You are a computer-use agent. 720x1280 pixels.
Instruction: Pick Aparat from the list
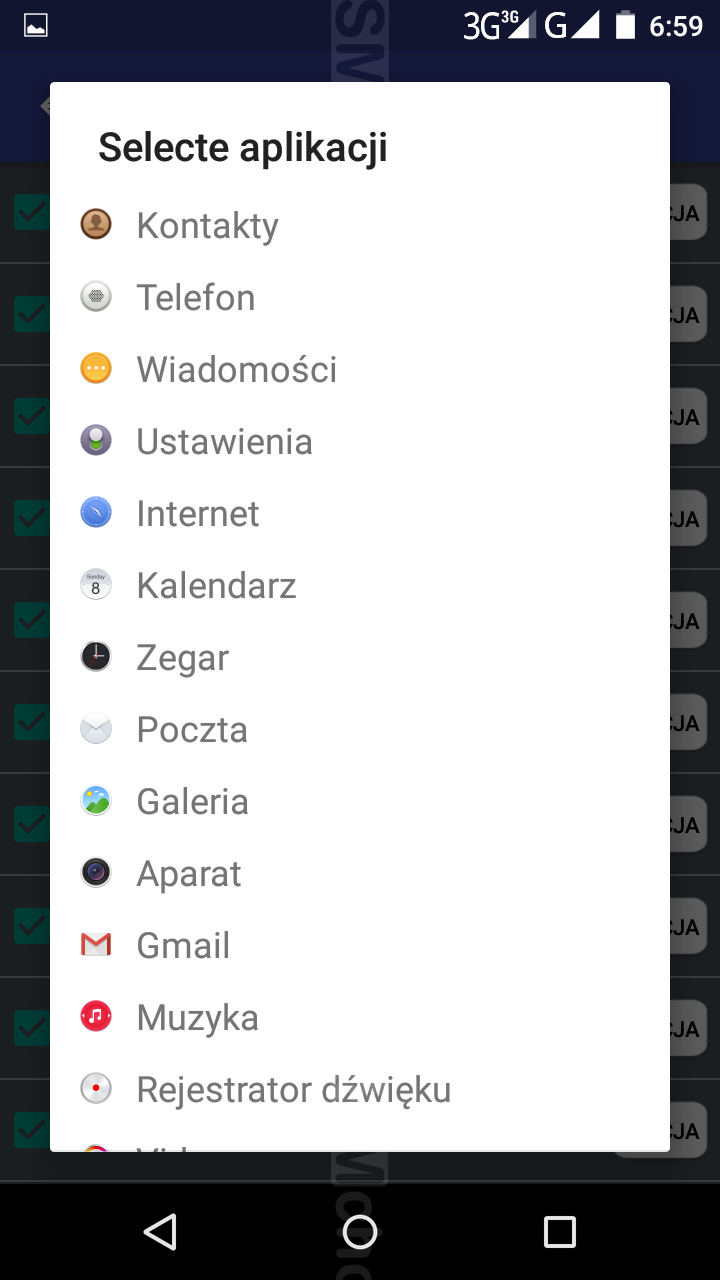point(189,874)
